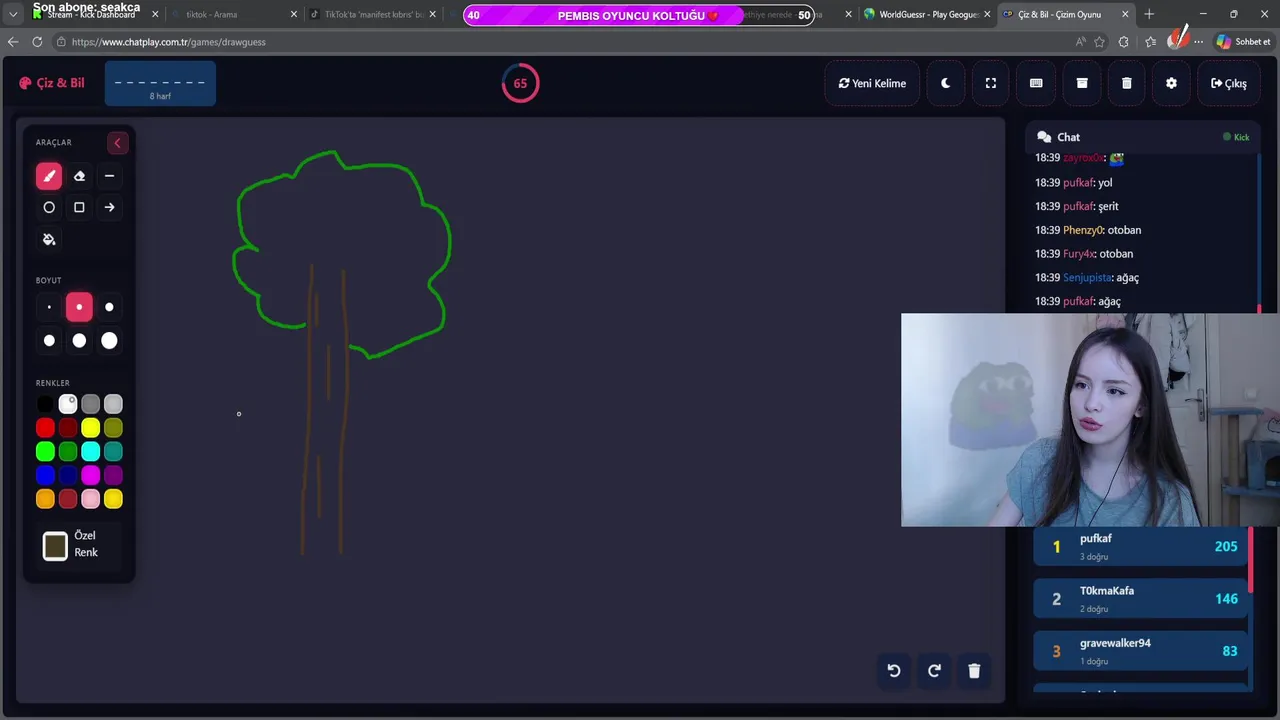The image size is (1280, 720).
Task: Click the Çıkış exit button
Action: pos(1228,83)
